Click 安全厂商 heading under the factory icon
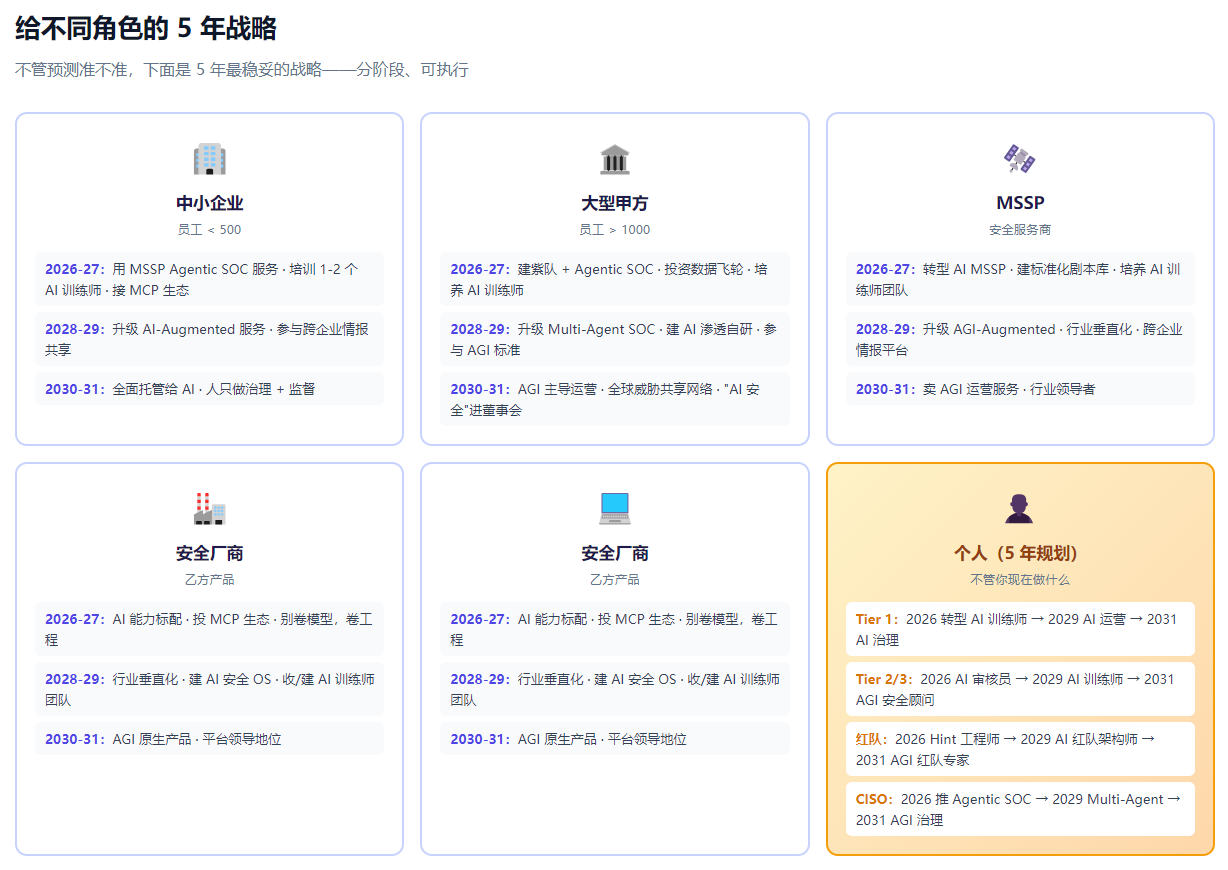This screenshot has height=870, width=1228. [x=209, y=553]
